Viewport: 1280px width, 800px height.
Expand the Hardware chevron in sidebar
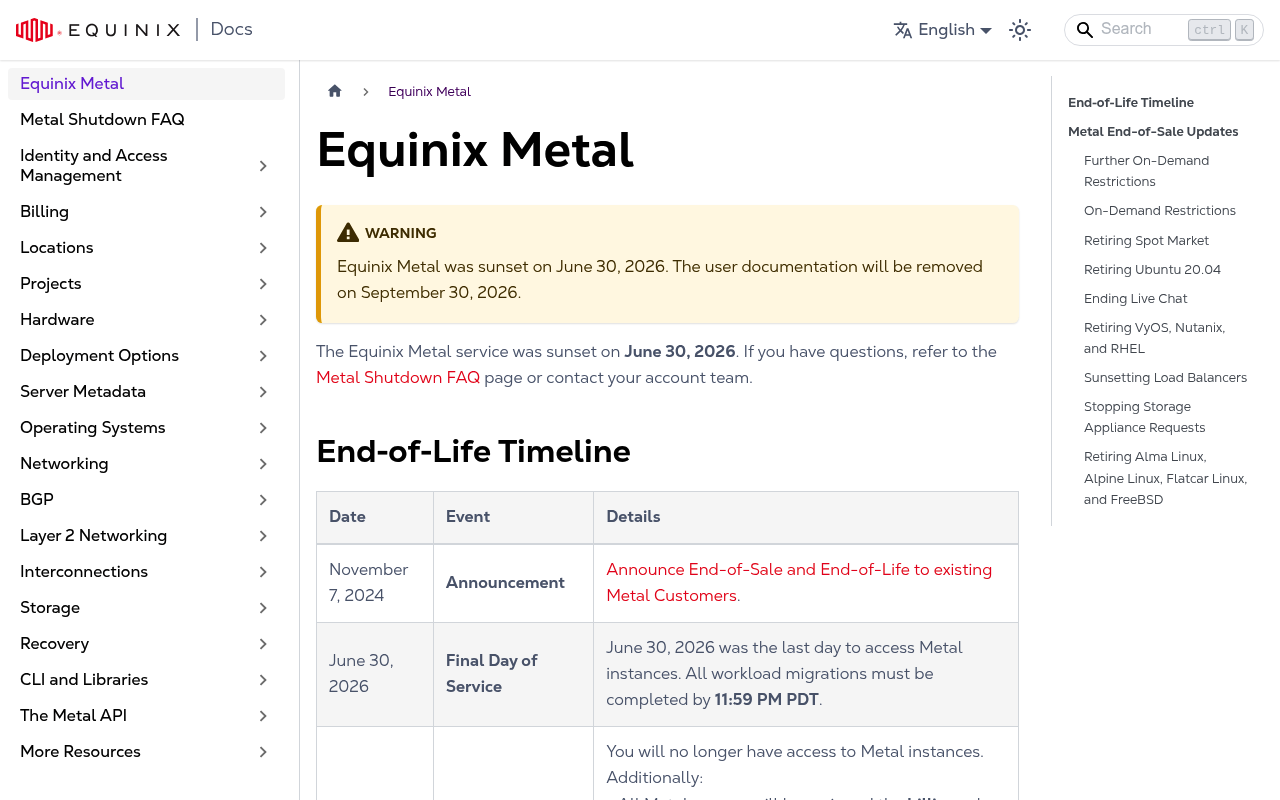[x=263, y=320]
